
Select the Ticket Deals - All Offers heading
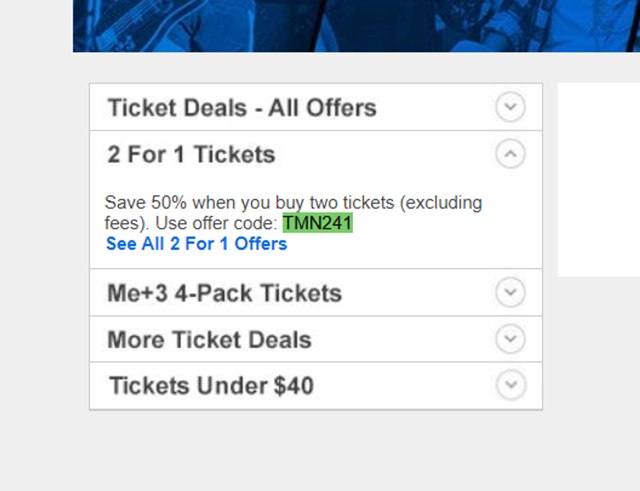click(242, 108)
